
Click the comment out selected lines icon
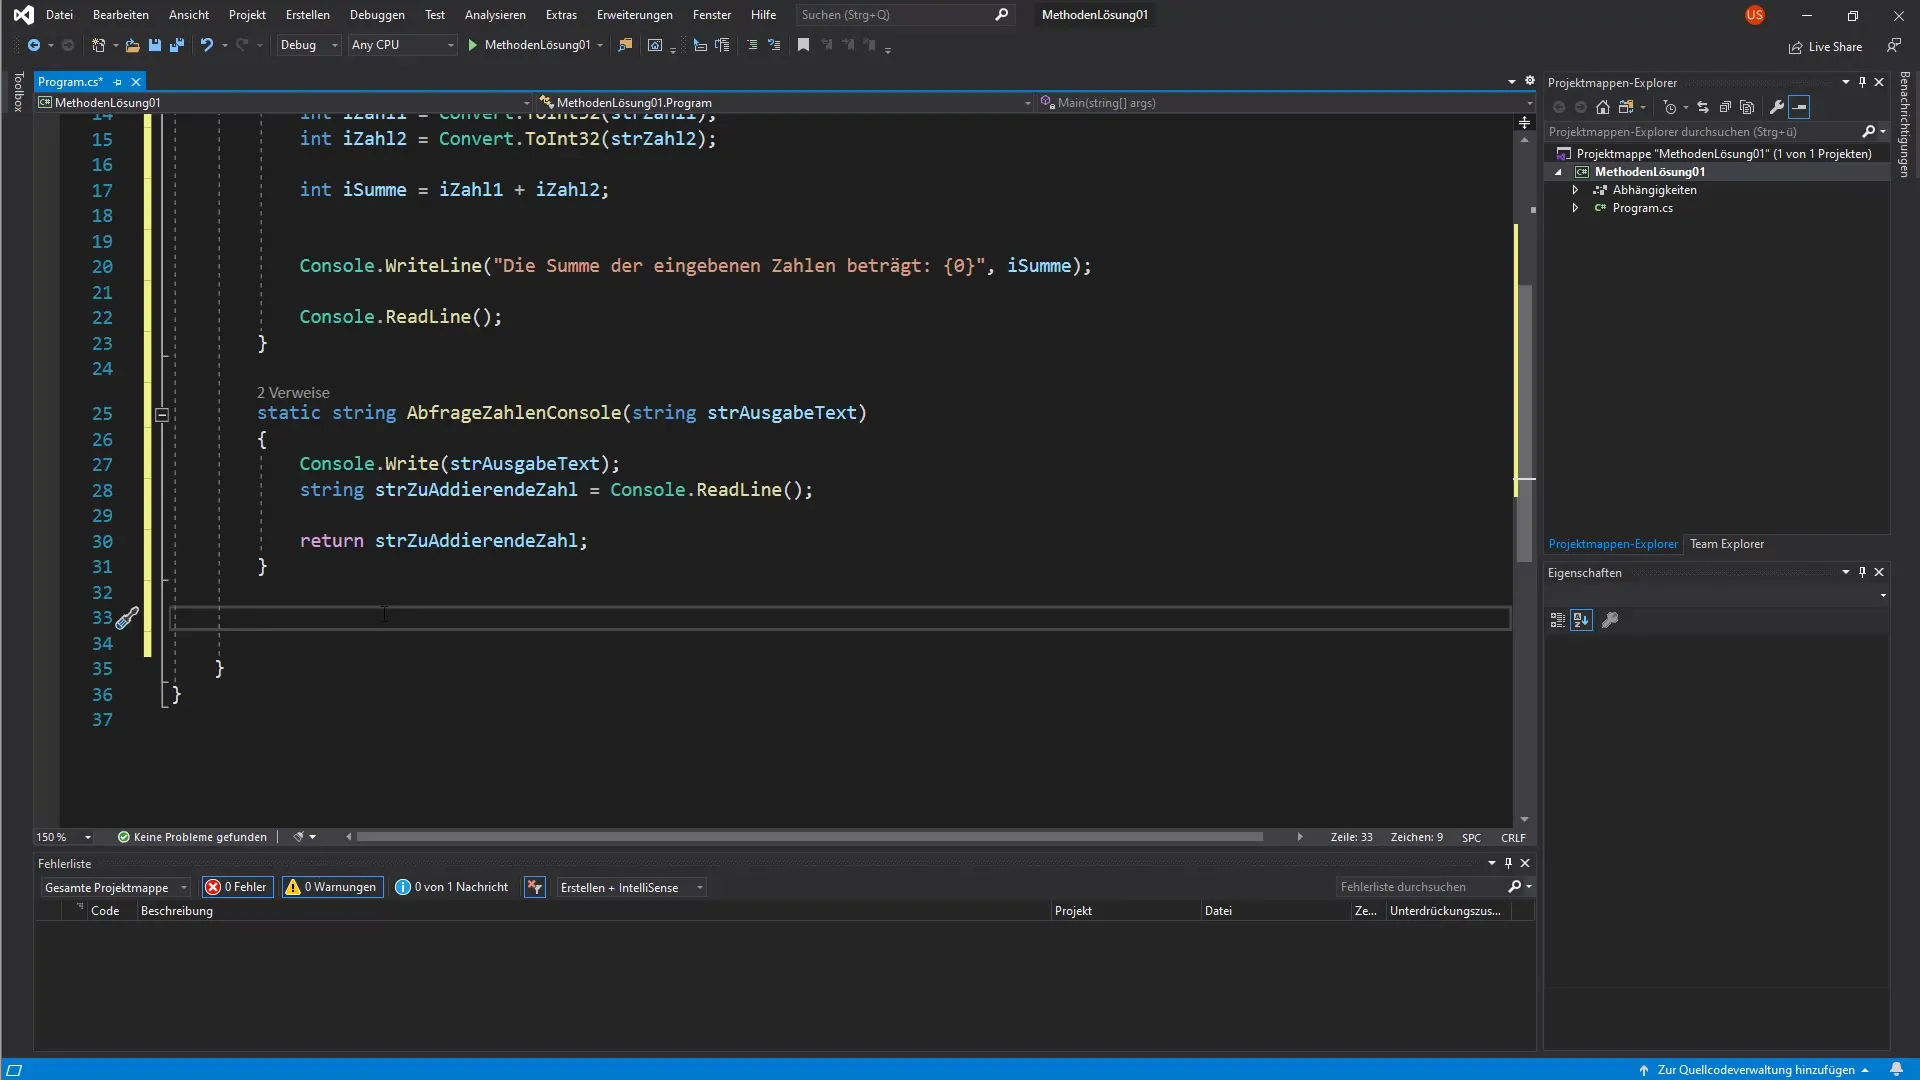(x=752, y=45)
